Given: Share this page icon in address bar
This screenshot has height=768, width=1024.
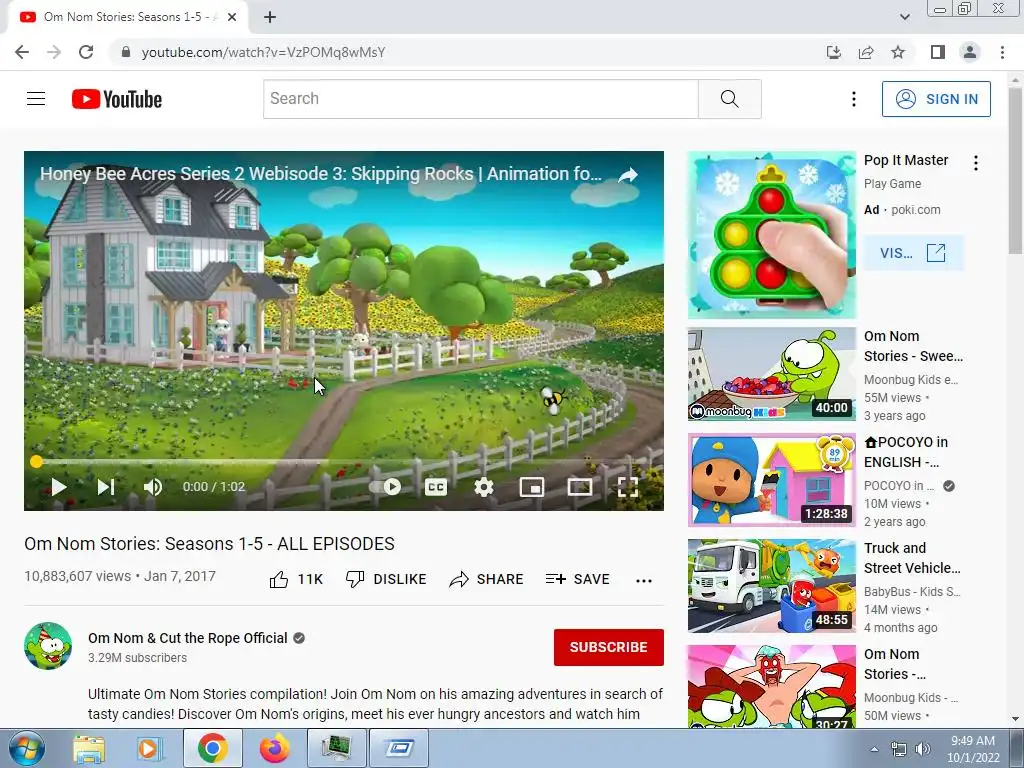Looking at the screenshot, I should (x=866, y=52).
